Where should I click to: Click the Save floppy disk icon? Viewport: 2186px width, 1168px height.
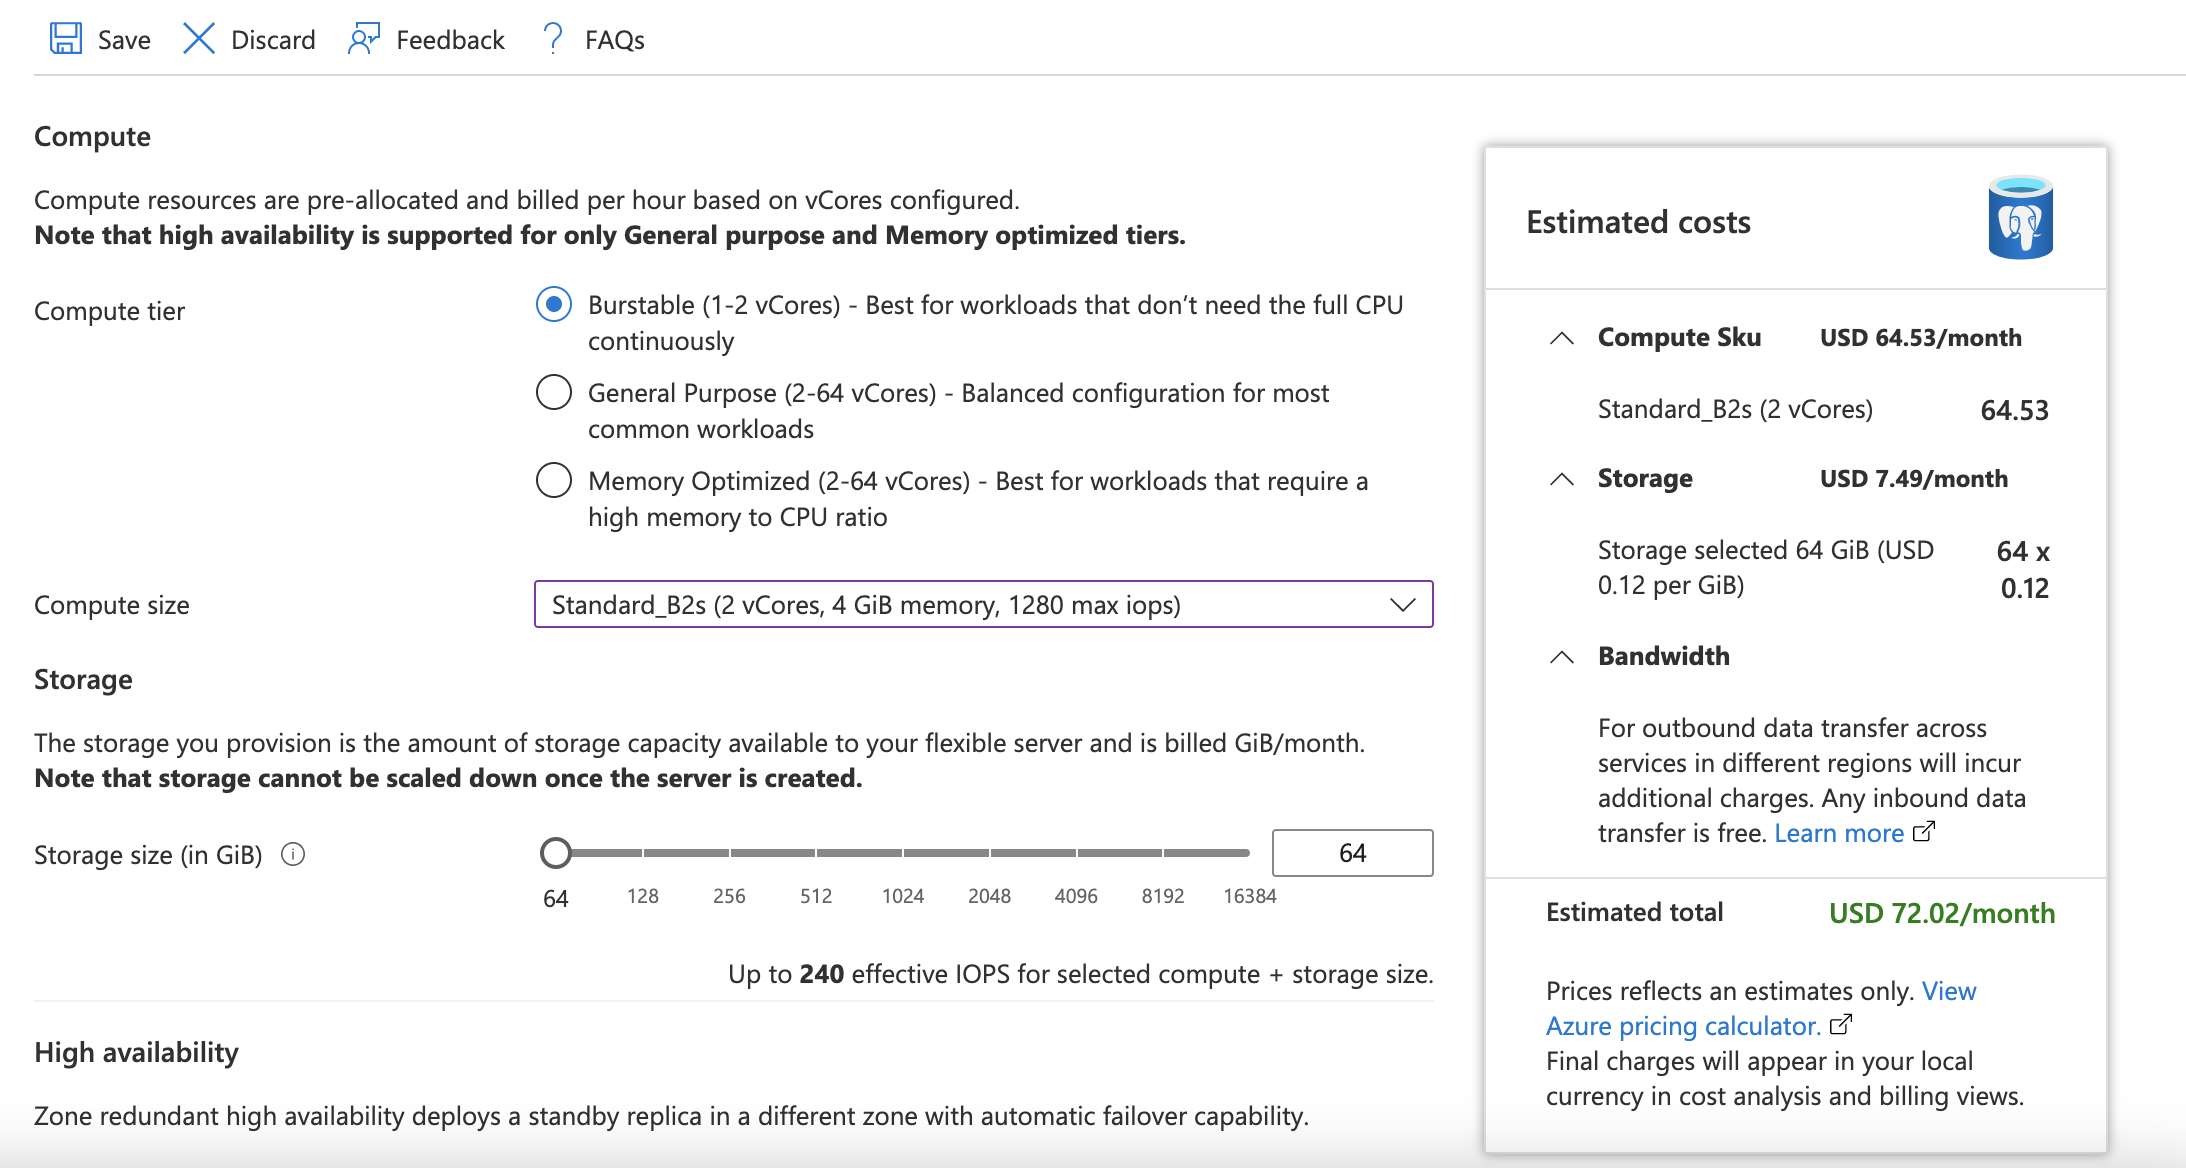66,39
